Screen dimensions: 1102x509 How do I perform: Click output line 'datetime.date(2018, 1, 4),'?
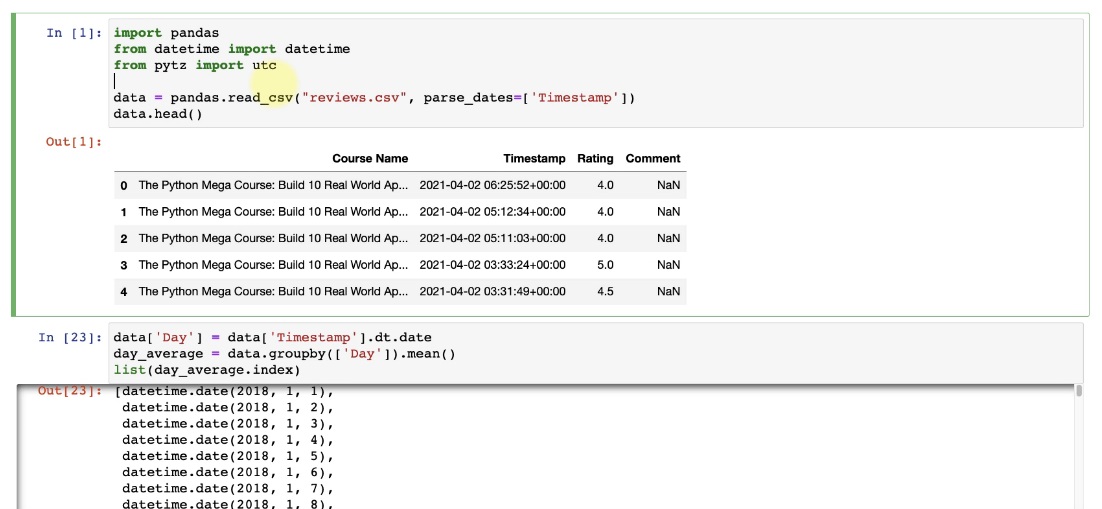(228, 439)
